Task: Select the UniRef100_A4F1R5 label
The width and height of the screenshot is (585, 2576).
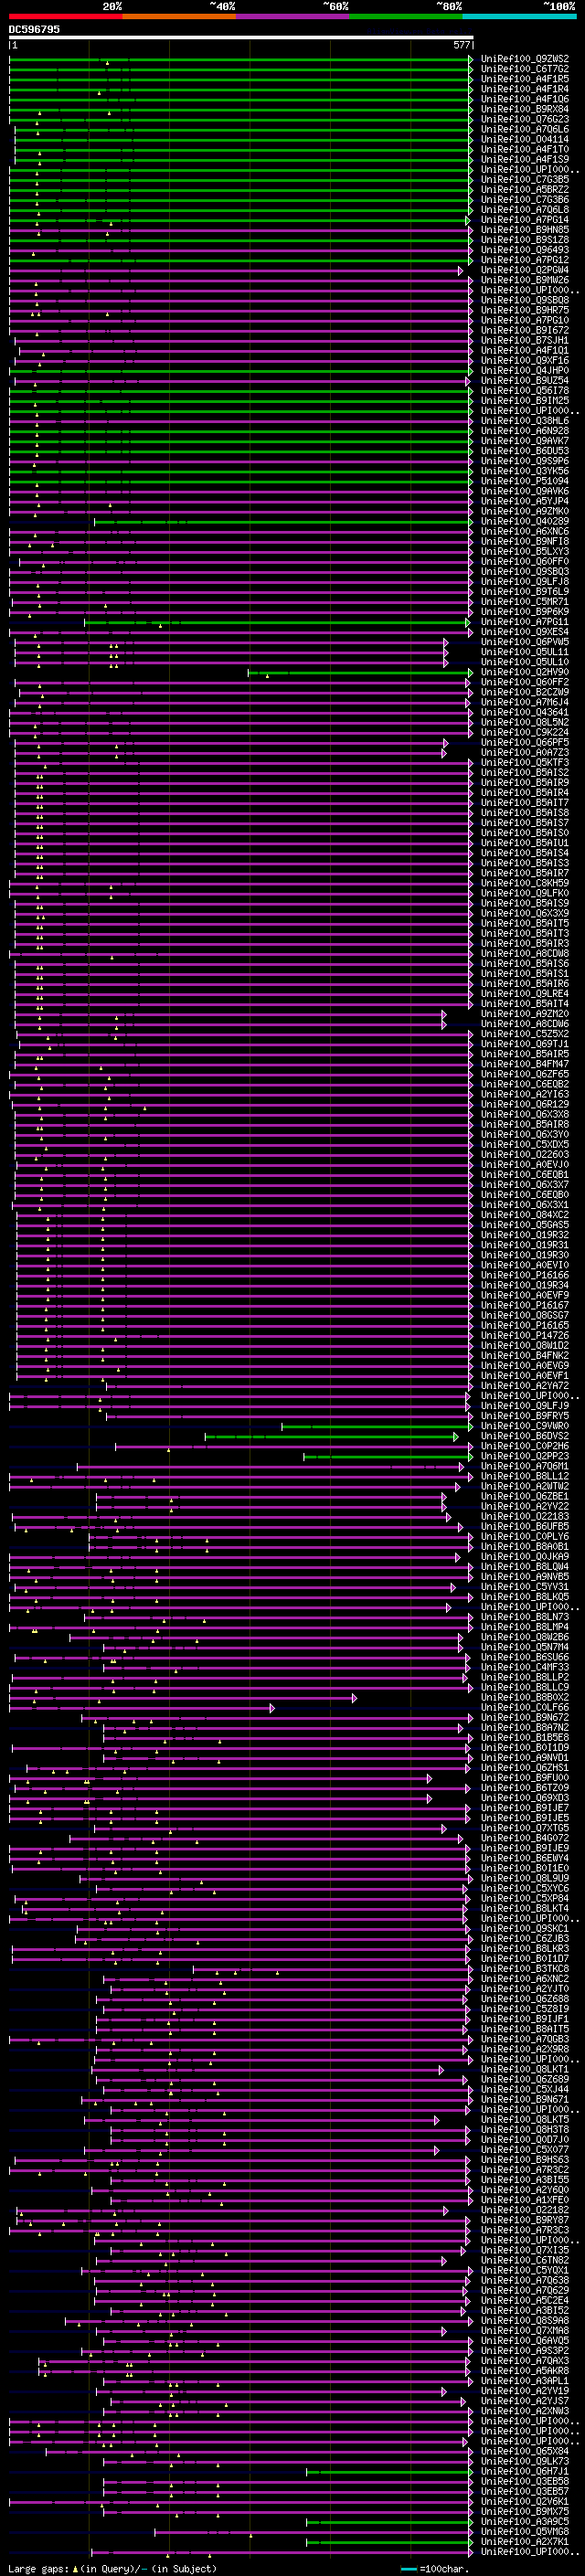Action: [x=525, y=79]
